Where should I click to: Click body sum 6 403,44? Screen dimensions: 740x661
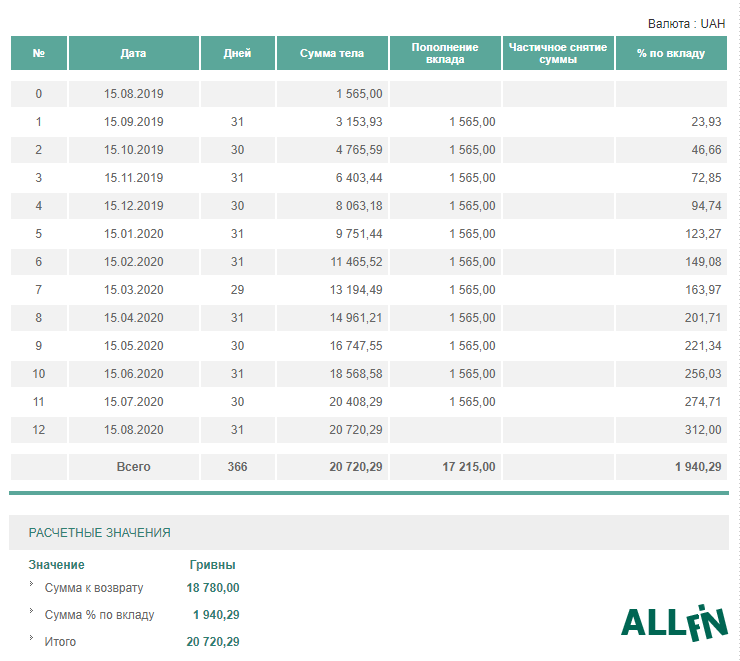[x=359, y=178]
